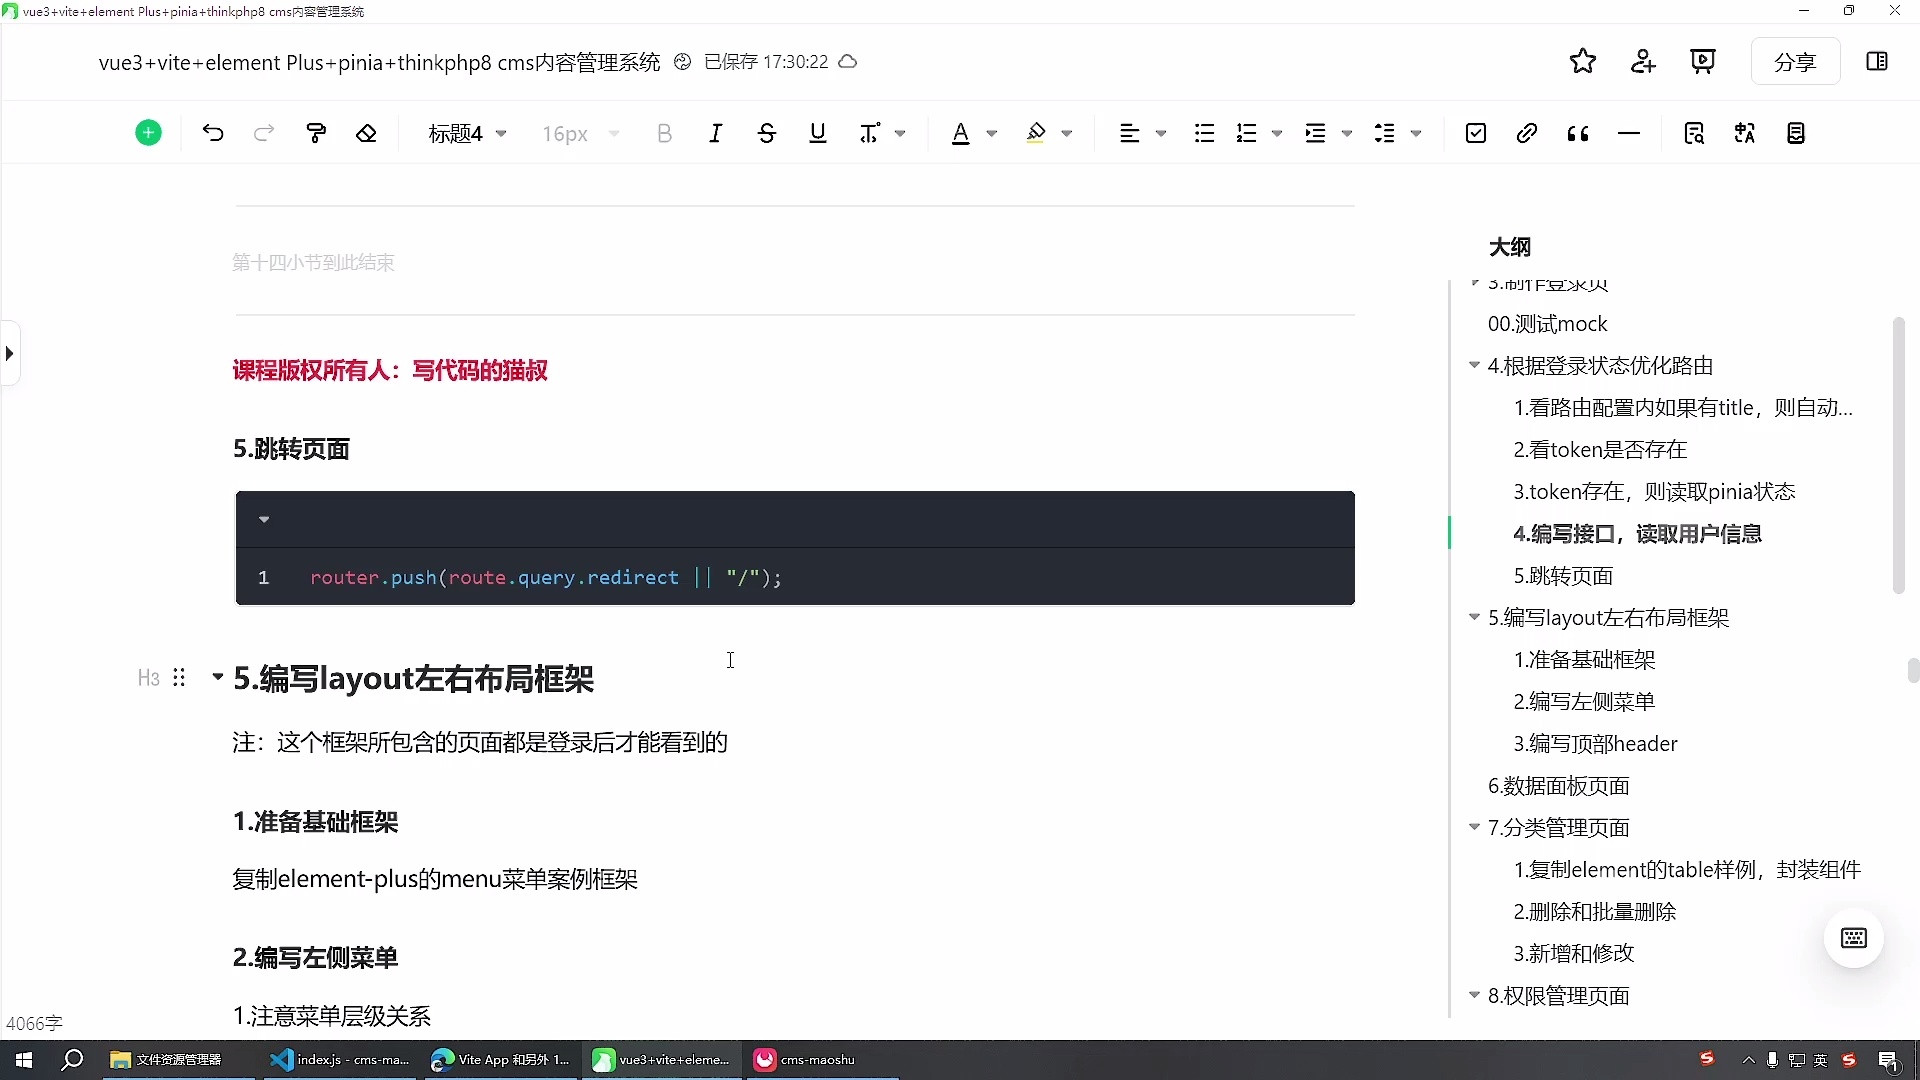Image resolution: width=1920 pixels, height=1080 pixels.
Task: Open outline item 5.跳转页面
Action: 1563,576
